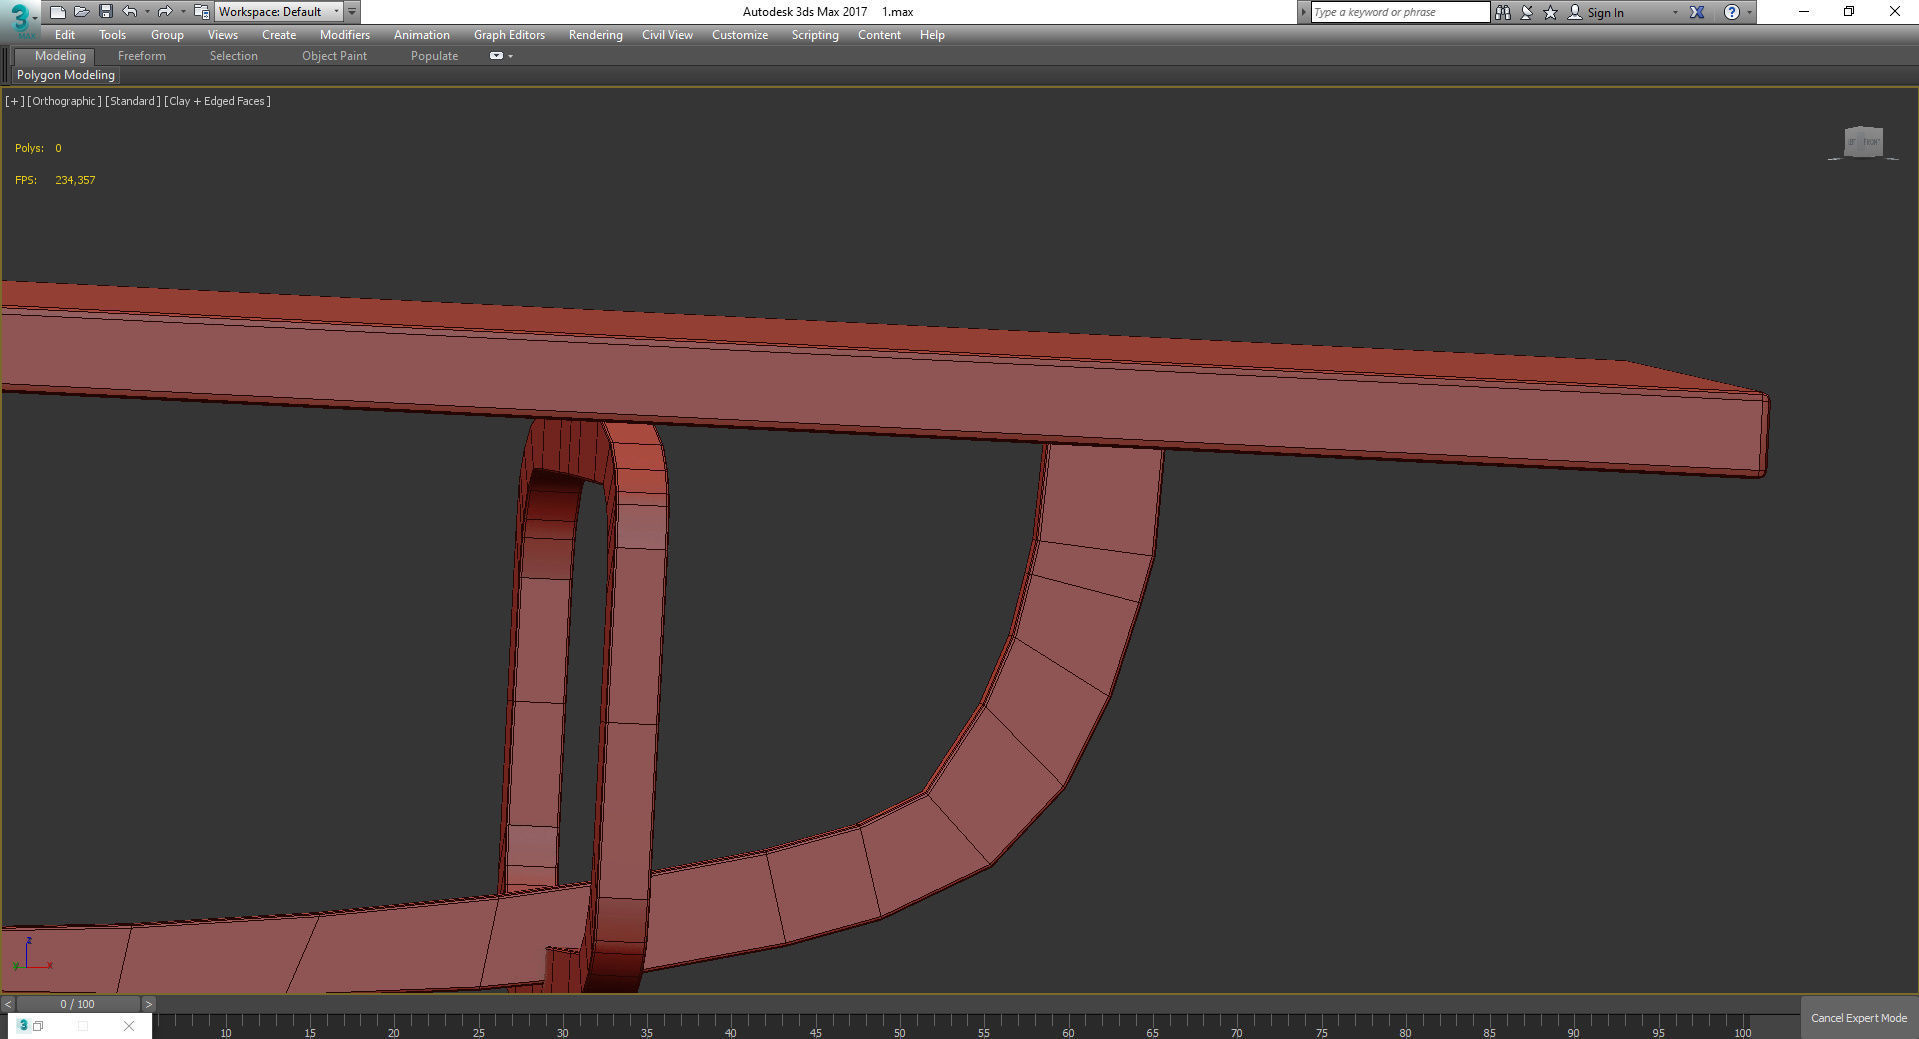Screen dimensions: 1919x1039
Task: Expand the Polygon Modeling panel
Action: click(66, 75)
